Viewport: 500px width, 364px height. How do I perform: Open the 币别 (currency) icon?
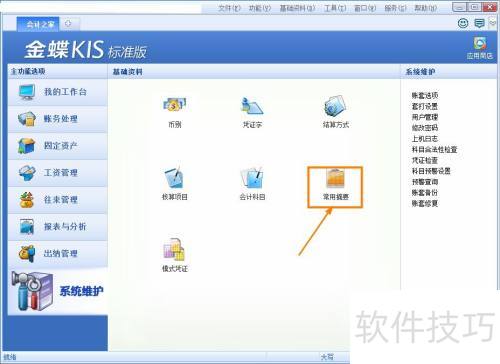click(x=175, y=113)
